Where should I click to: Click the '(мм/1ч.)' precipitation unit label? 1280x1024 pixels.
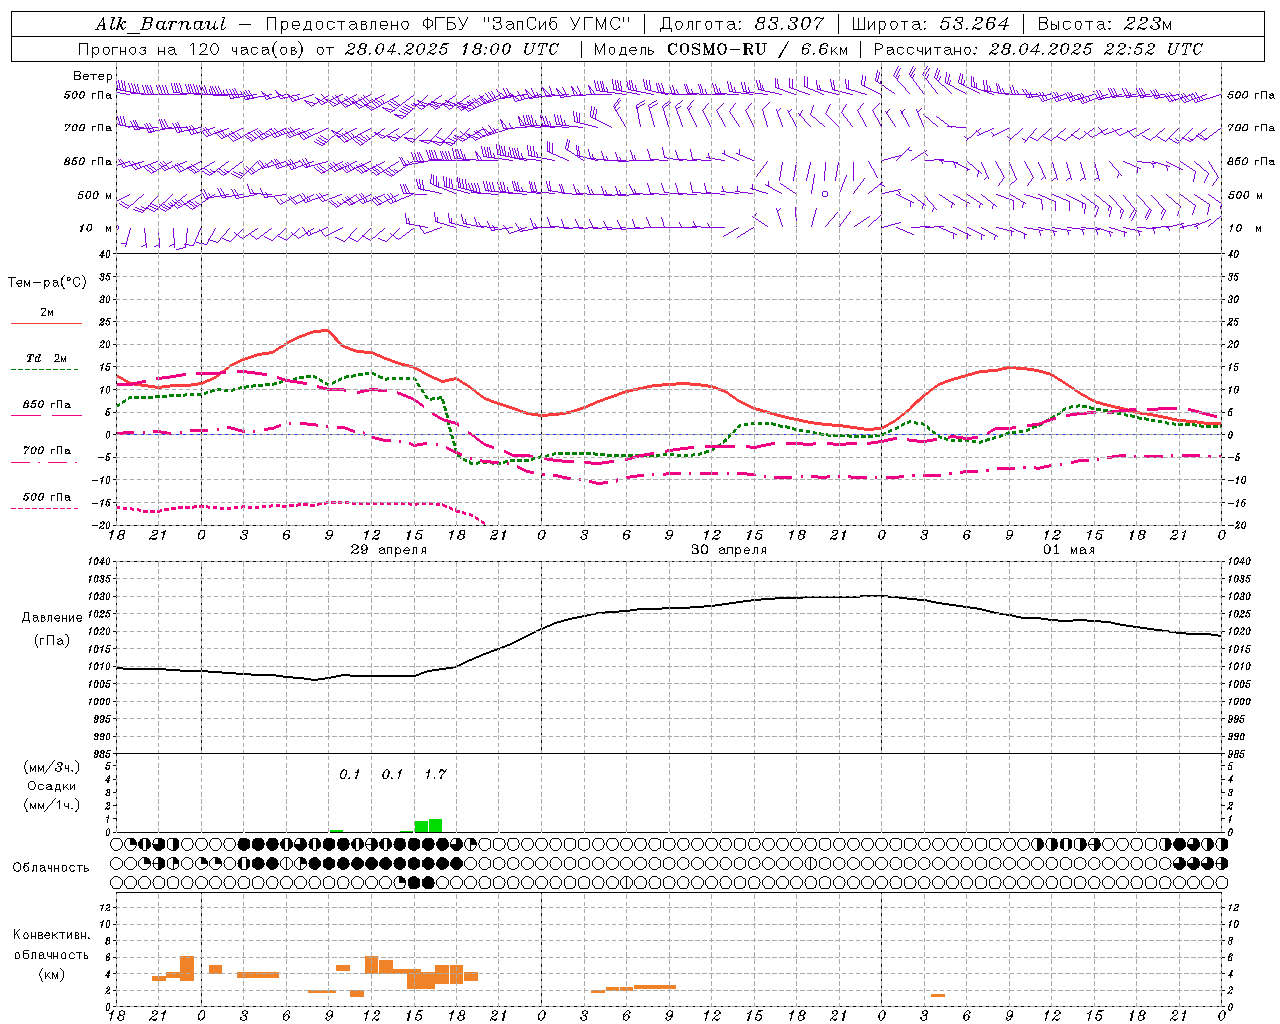point(52,805)
